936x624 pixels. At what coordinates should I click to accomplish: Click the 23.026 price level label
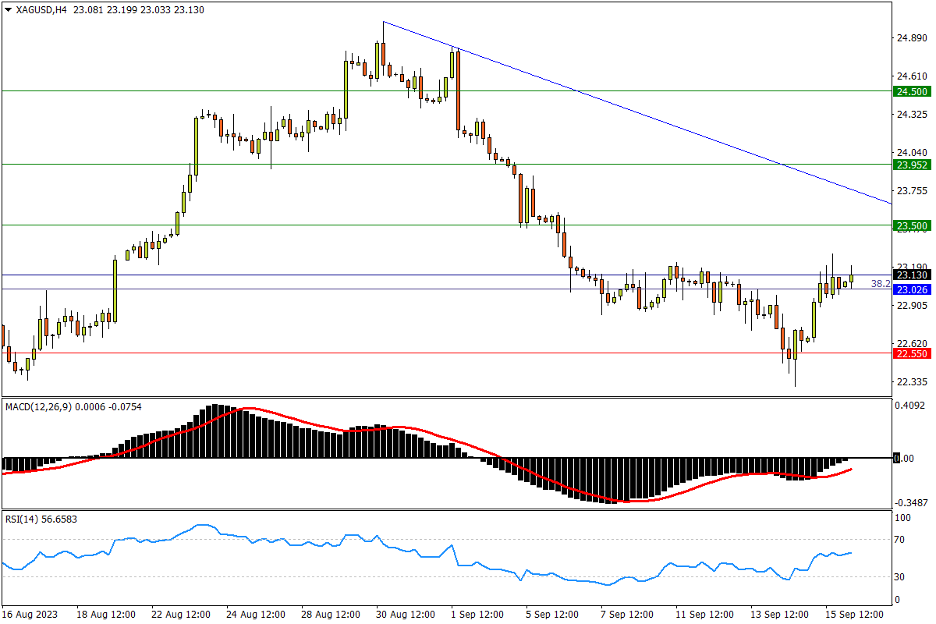click(910, 290)
